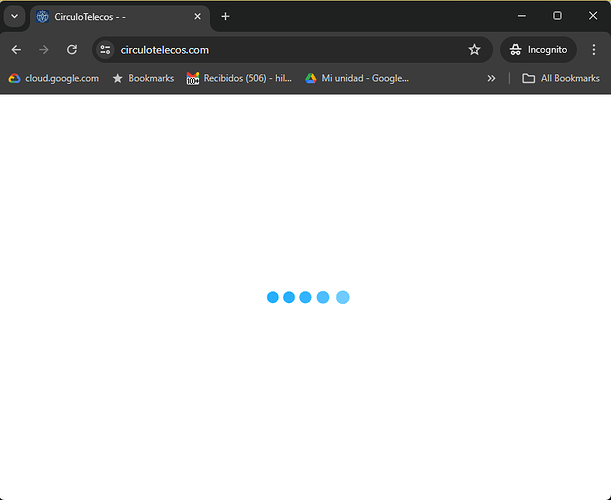
Task: Go back to the previous page
Action: (x=16, y=50)
